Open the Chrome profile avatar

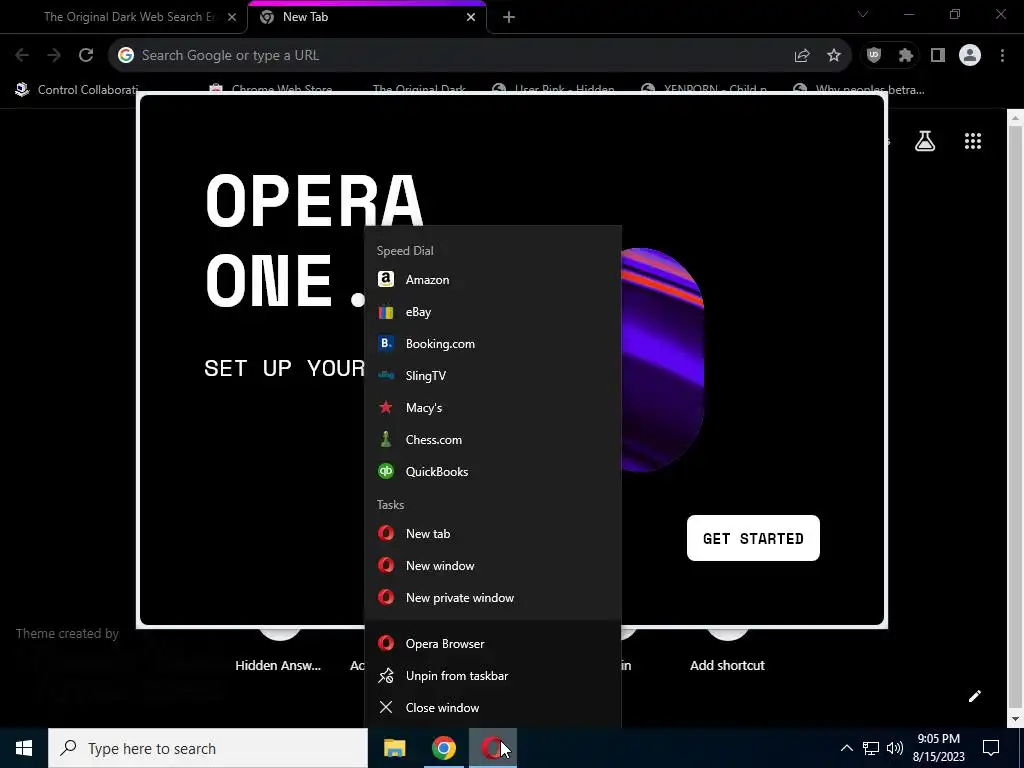tap(970, 56)
